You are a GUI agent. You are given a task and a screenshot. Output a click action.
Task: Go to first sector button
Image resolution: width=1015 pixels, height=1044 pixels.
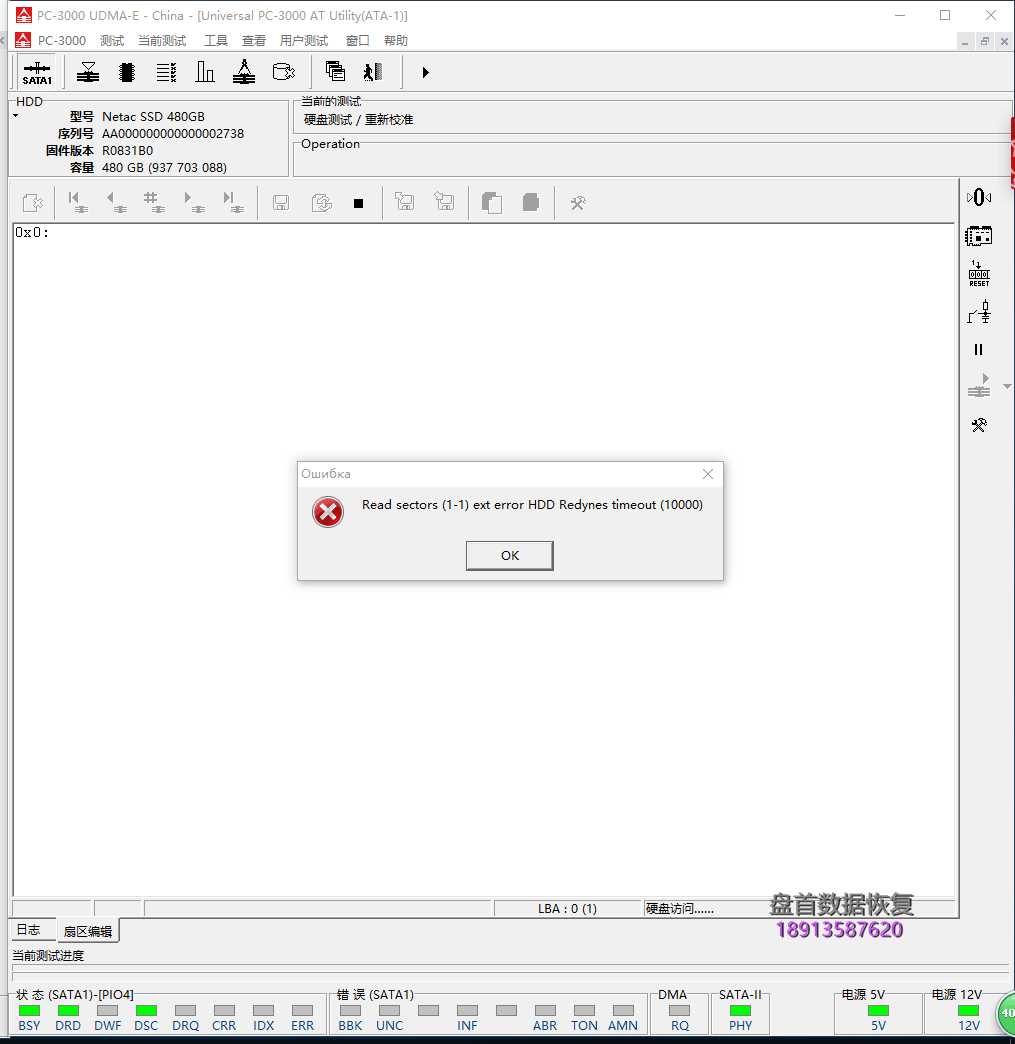(77, 202)
